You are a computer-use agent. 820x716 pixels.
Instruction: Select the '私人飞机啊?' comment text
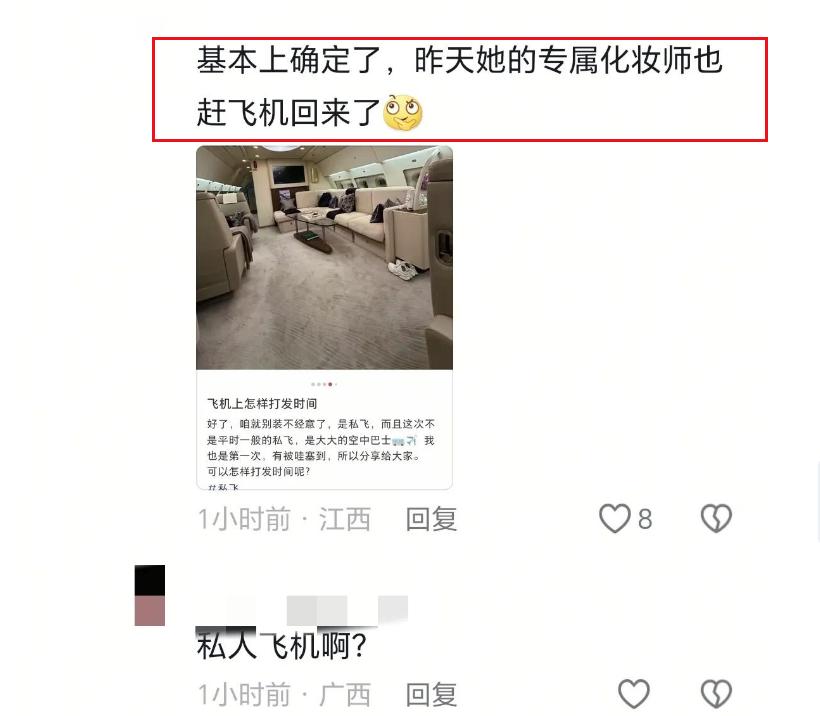(x=281, y=646)
